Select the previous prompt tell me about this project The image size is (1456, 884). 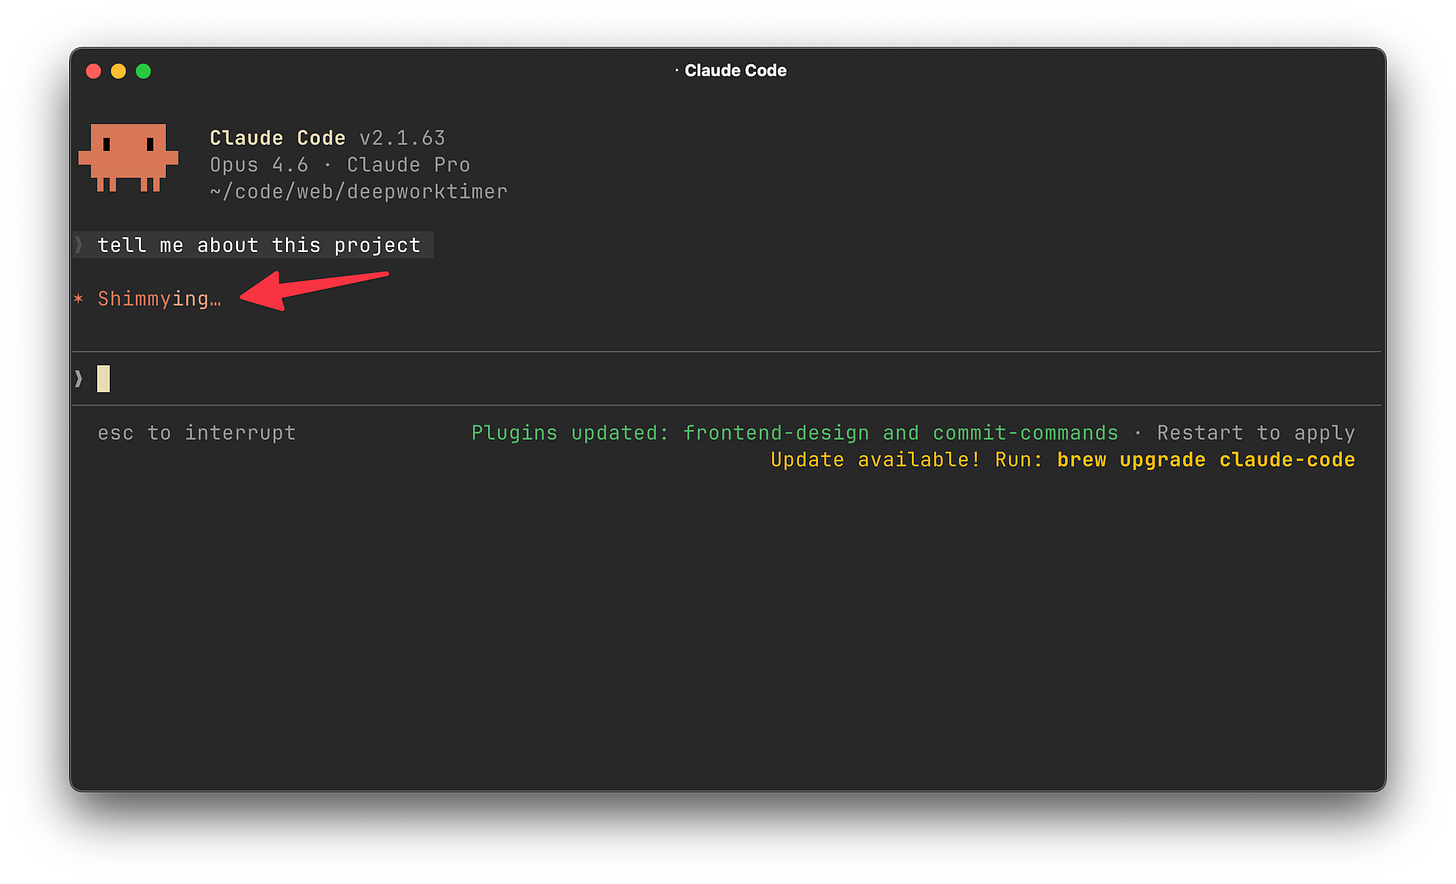[x=258, y=244]
